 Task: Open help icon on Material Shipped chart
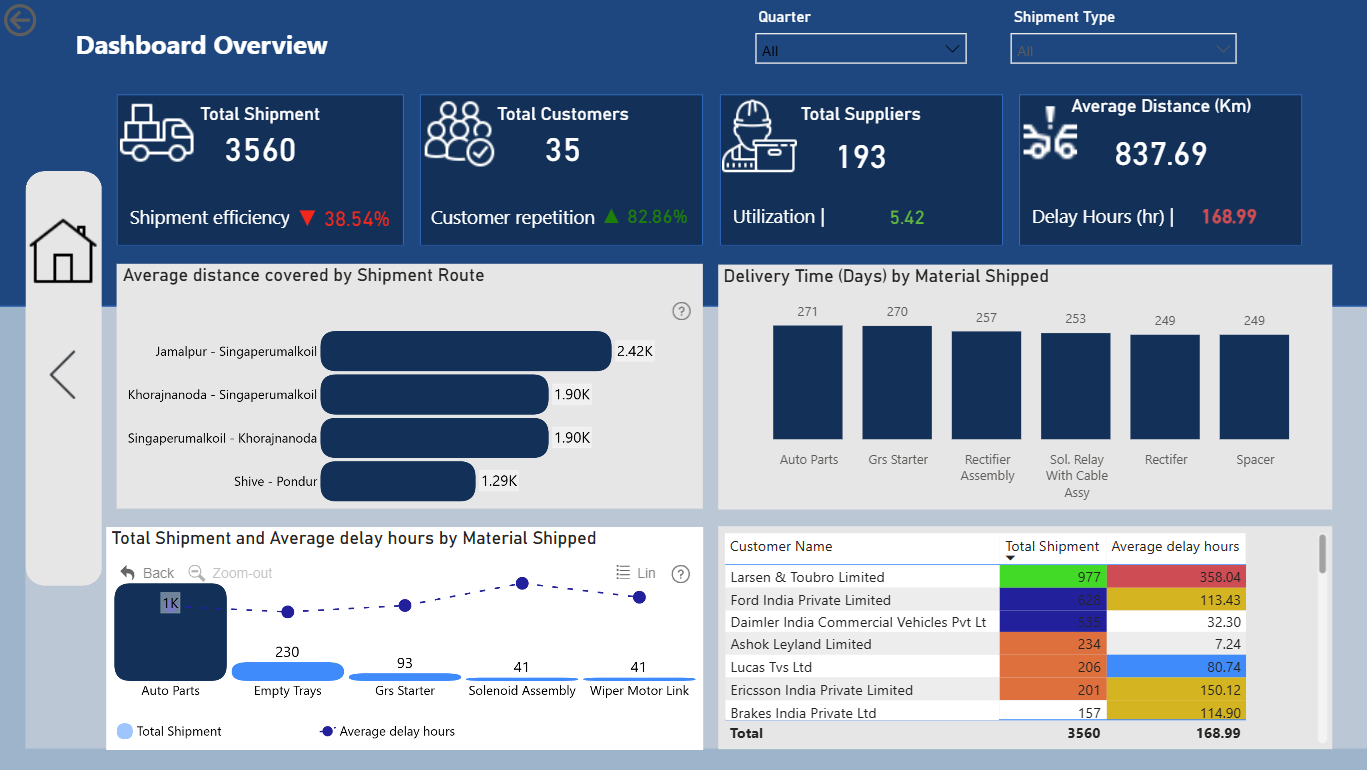click(681, 574)
